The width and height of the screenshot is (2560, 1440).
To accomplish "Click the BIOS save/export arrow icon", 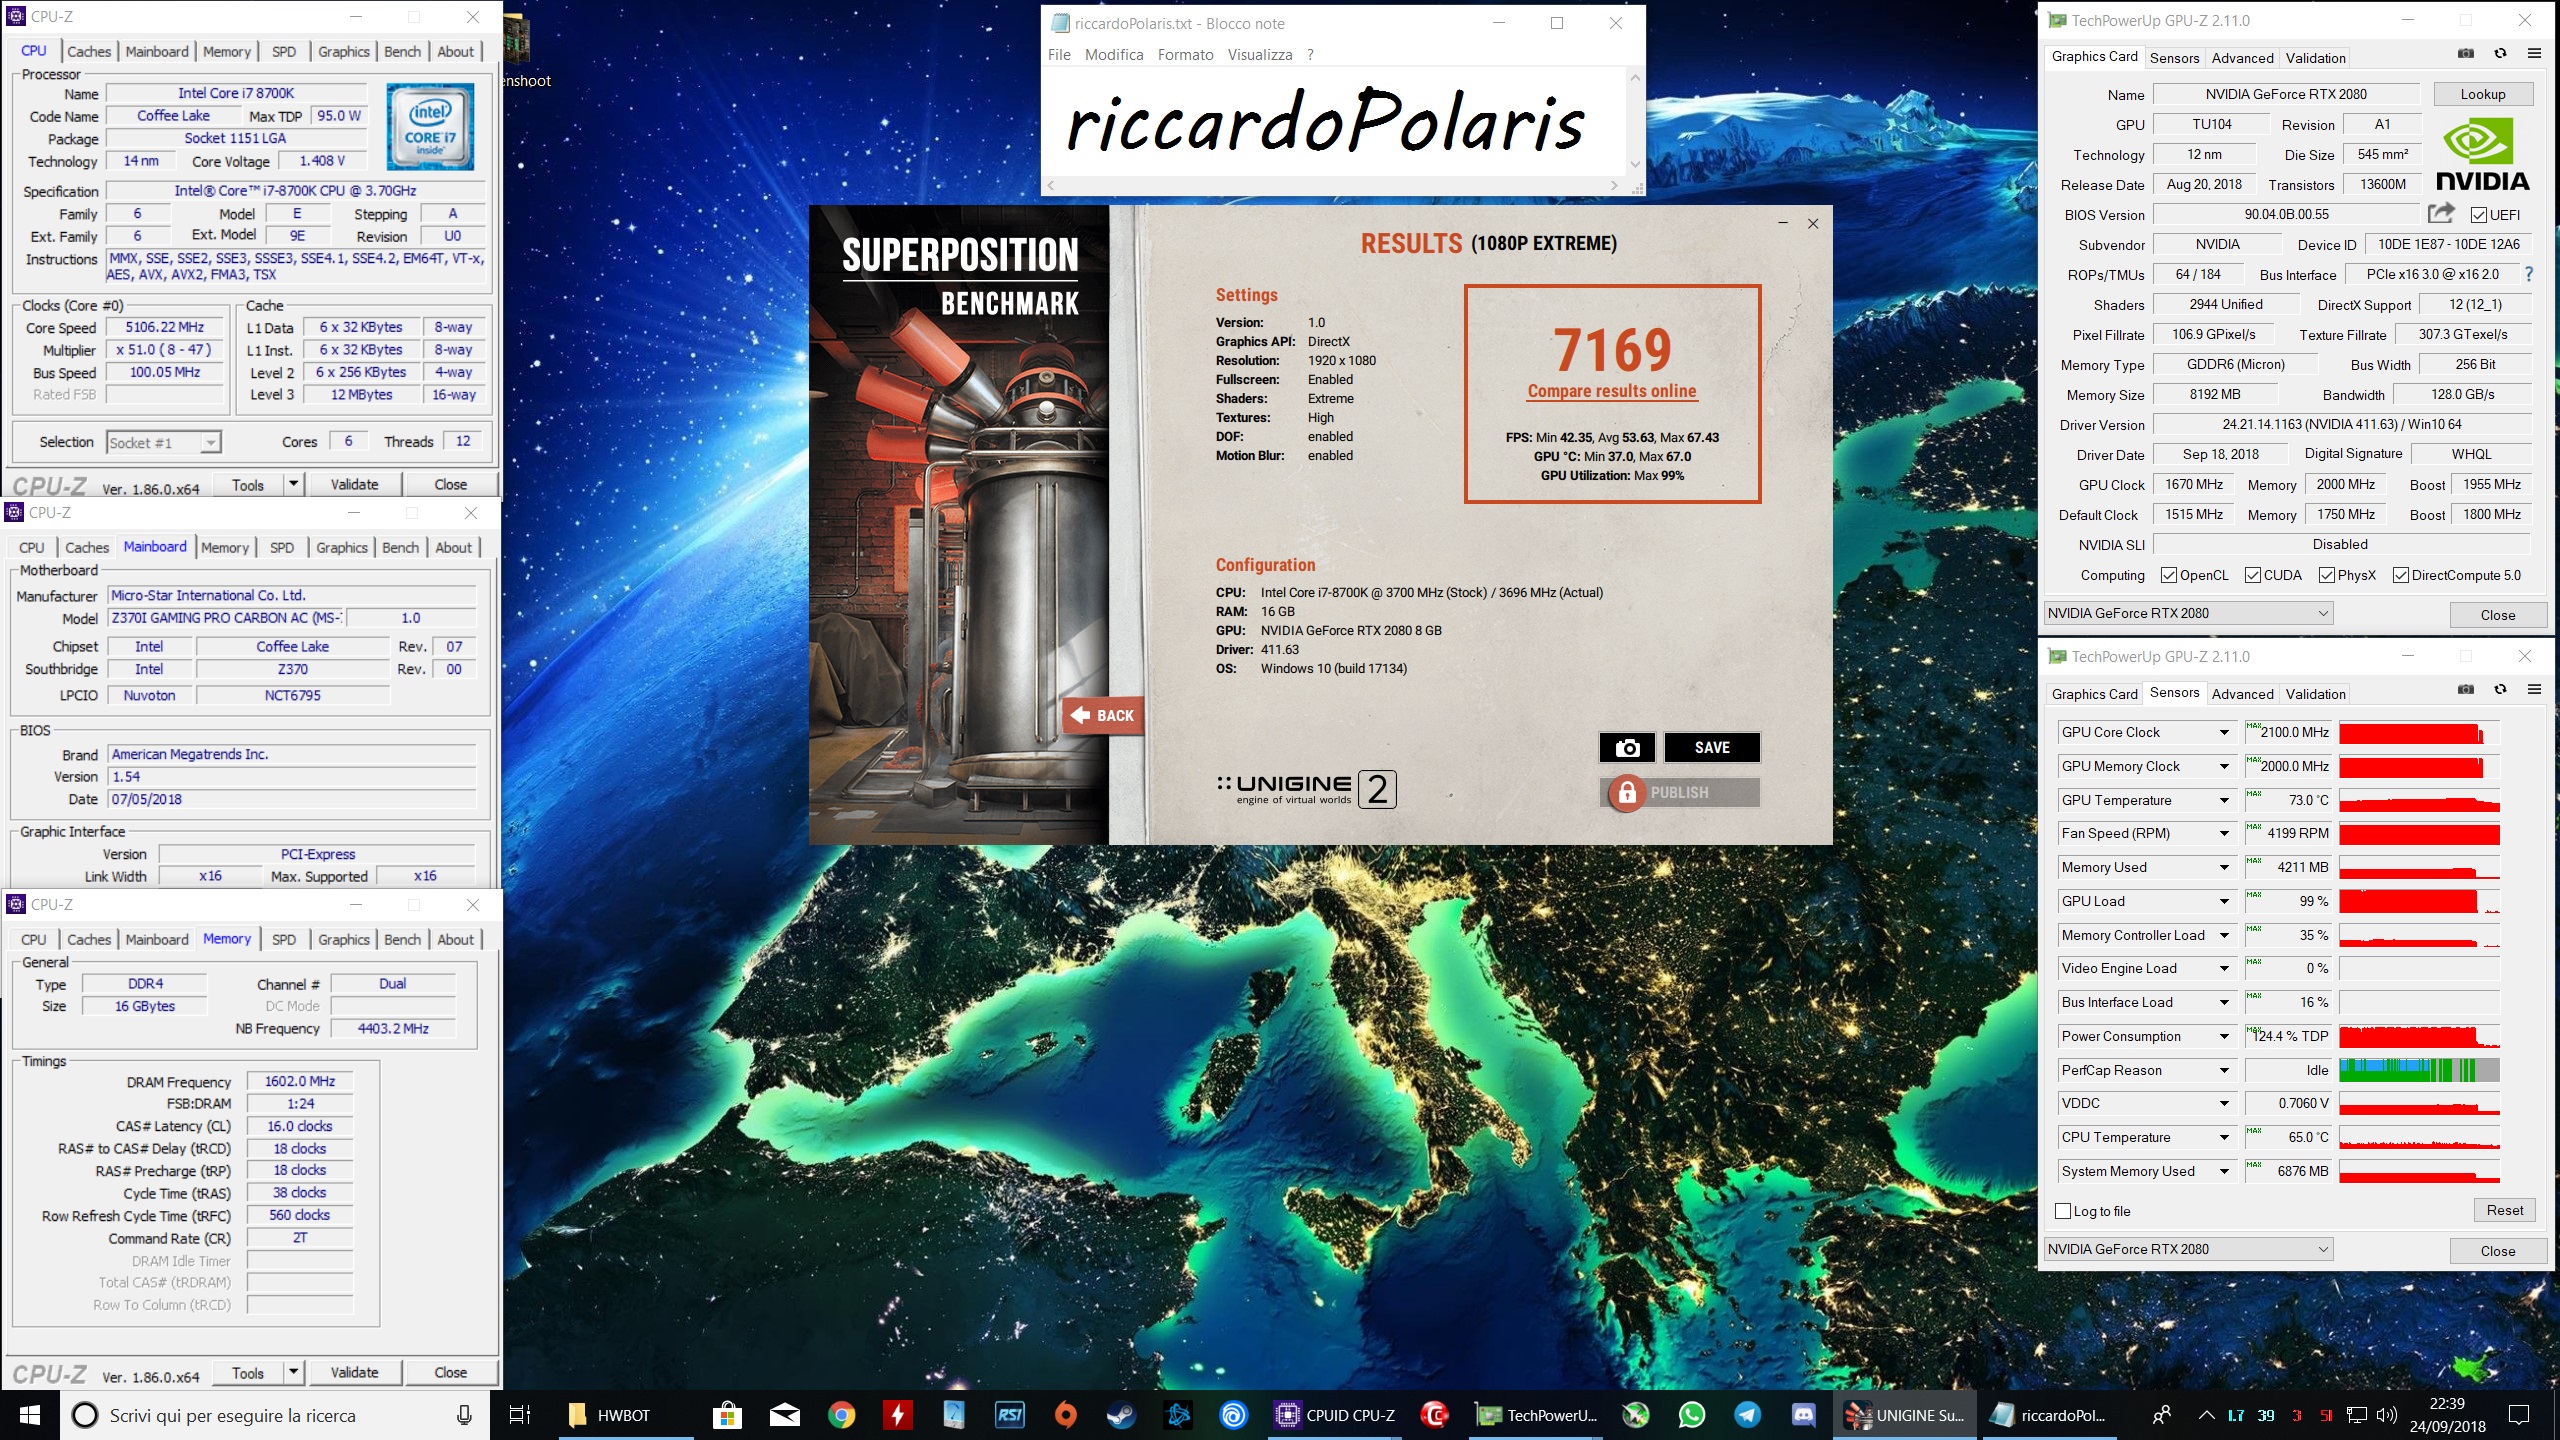I will click(2441, 213).
